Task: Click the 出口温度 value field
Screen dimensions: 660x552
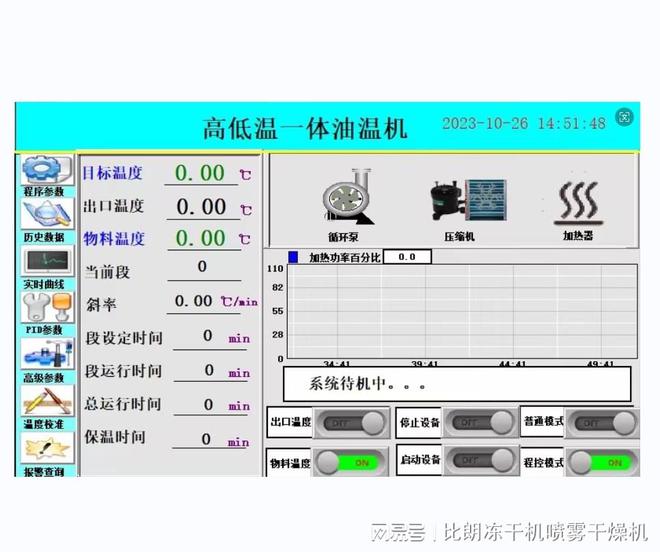Action: pos(203,208)
